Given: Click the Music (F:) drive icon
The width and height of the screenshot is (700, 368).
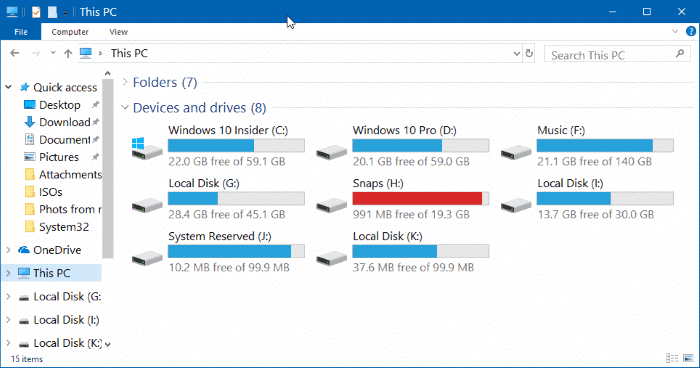Looking at the screenshot, I should tap(516, 152).
